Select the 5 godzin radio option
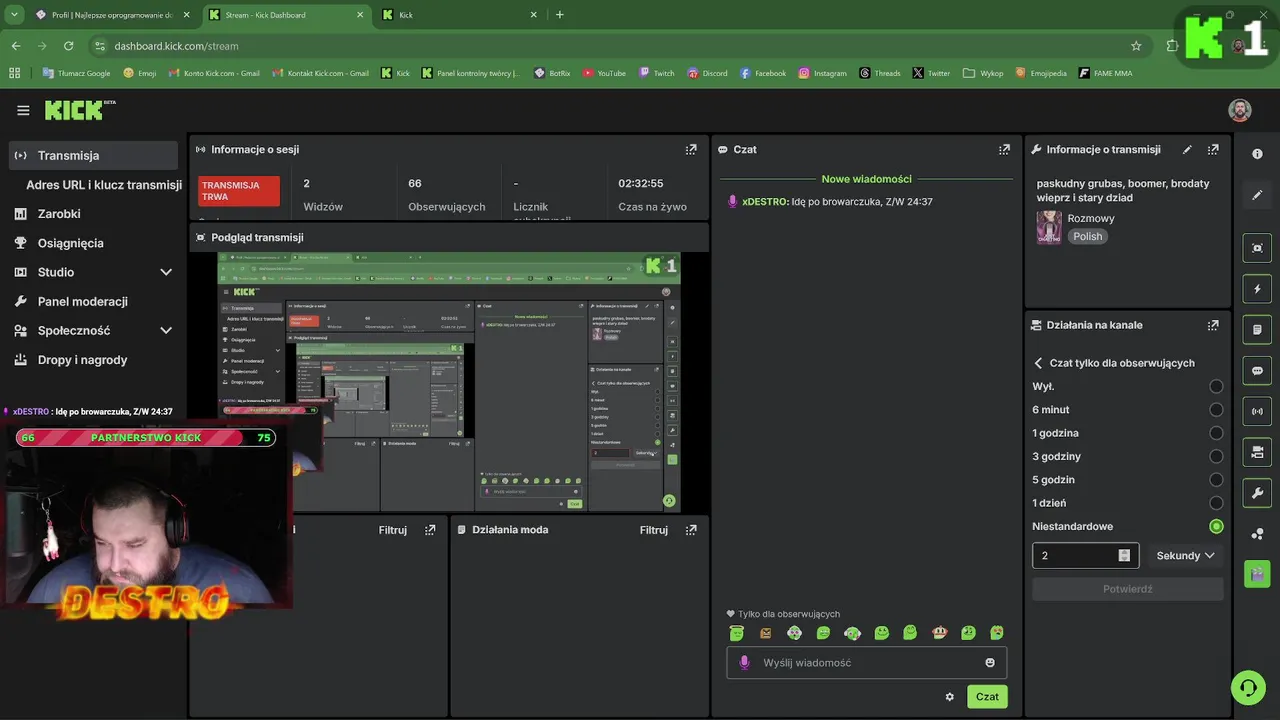This screenshot has height=720, width=1280. 1216,480
